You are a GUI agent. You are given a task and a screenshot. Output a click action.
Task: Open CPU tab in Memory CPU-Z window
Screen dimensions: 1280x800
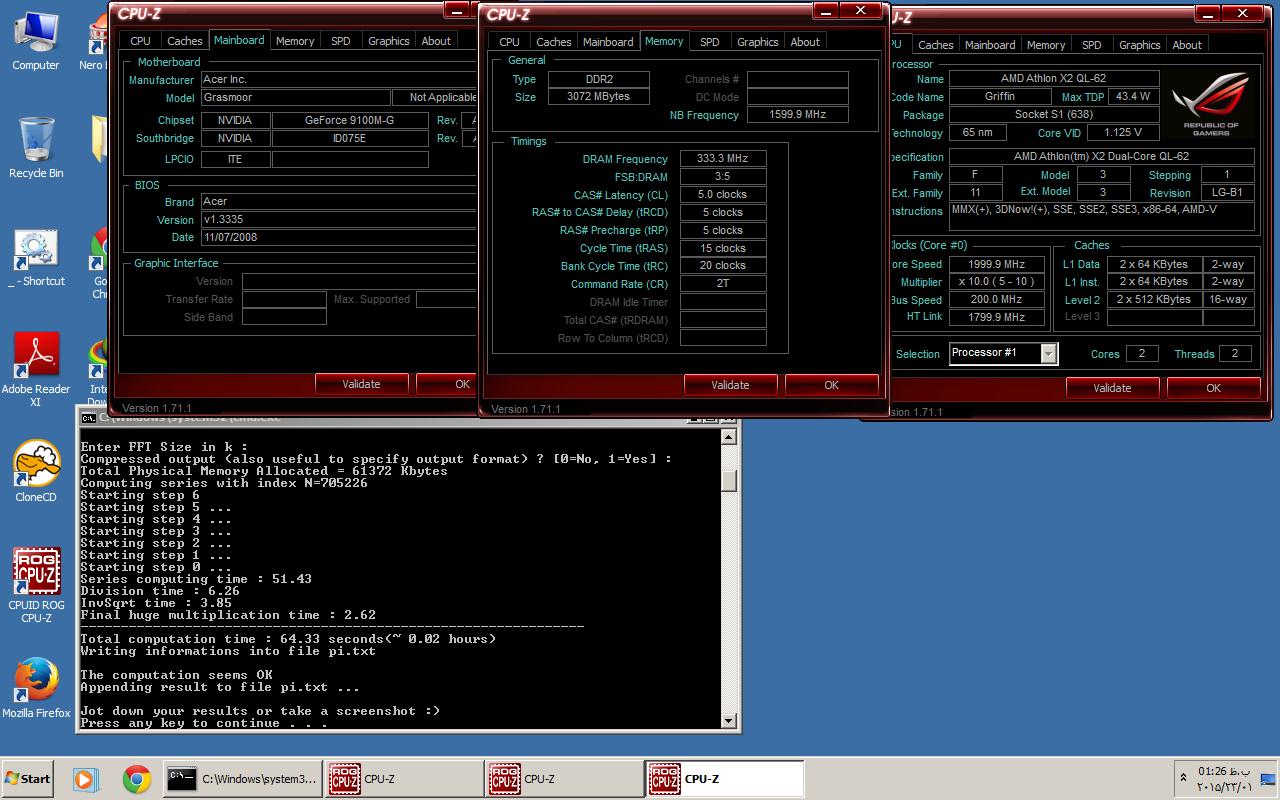[x=509, y=42]
